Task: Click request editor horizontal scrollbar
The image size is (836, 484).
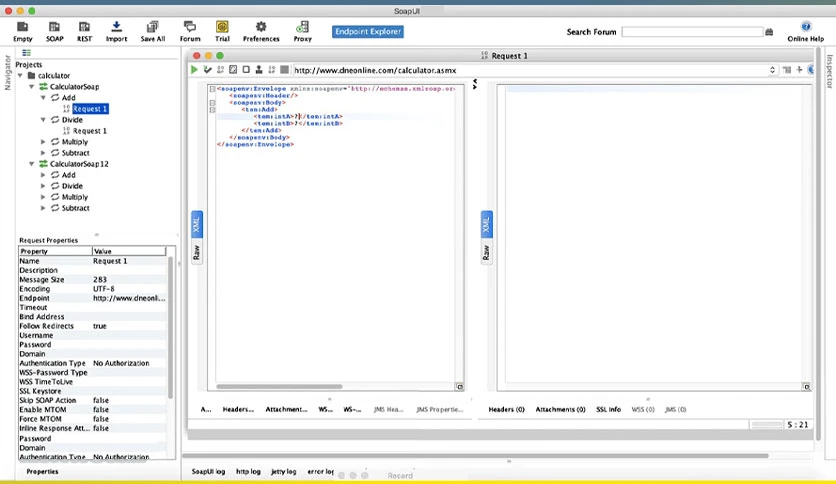Action: [279, 386]
